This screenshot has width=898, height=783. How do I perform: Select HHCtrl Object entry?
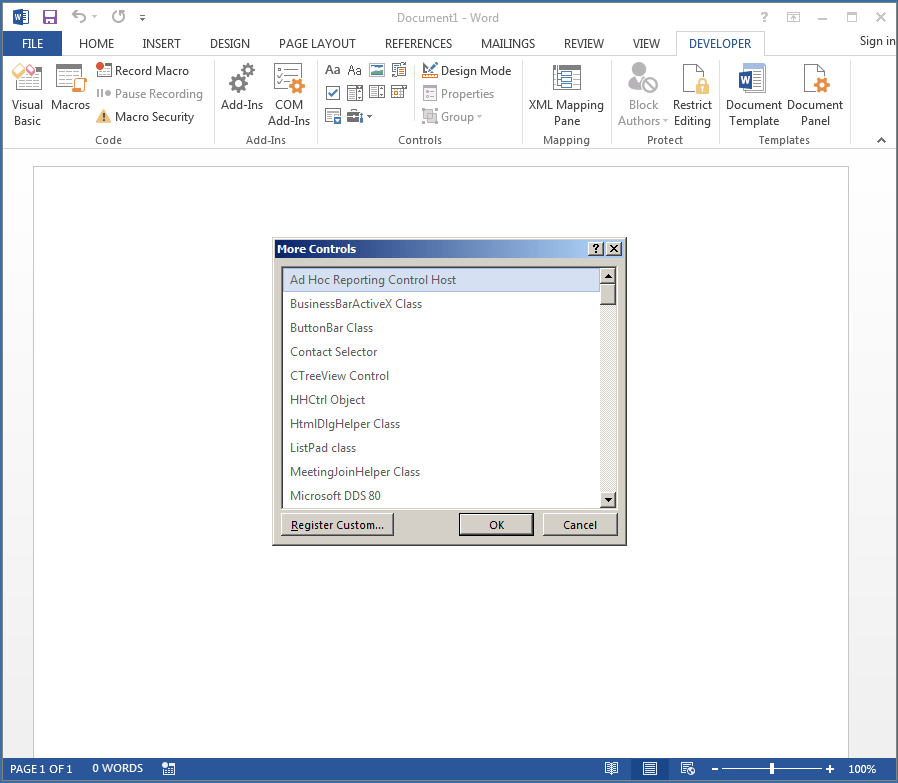[441, 400]
